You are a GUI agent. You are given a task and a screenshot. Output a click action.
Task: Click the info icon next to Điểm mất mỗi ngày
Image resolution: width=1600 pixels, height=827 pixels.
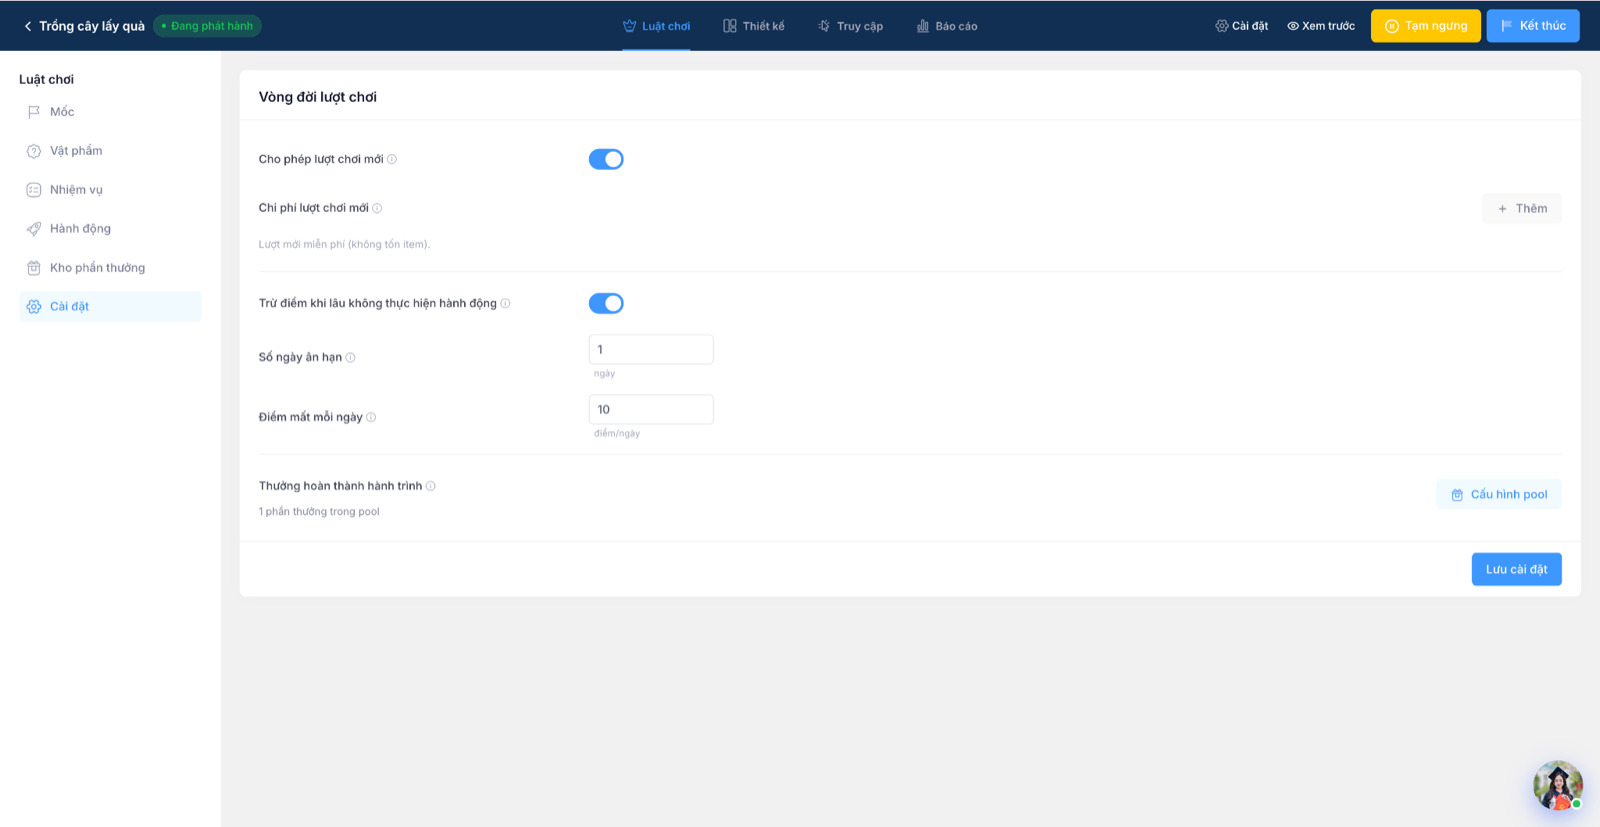pyautogui.click(x=371, y=417)
